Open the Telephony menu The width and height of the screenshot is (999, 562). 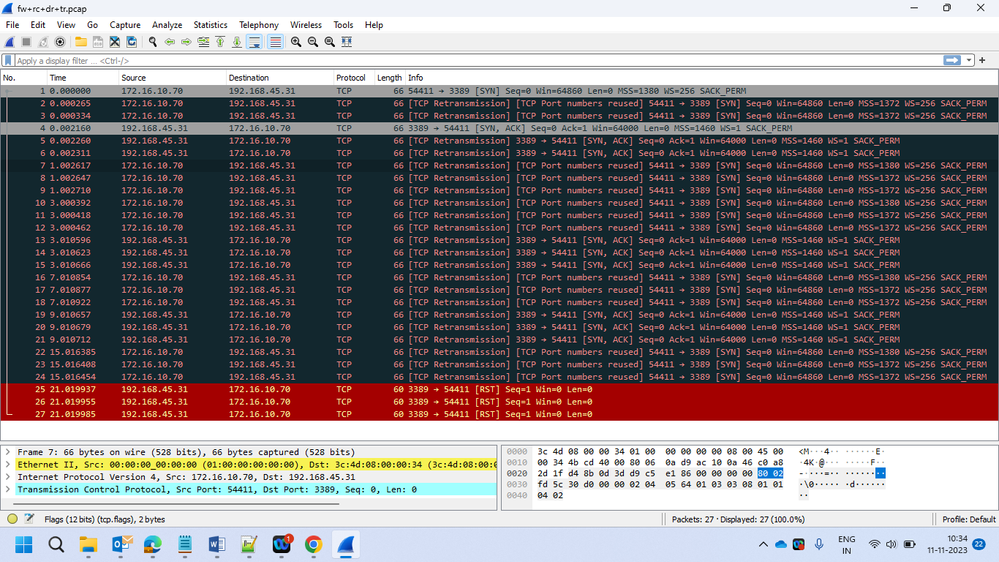pos(259,25)
